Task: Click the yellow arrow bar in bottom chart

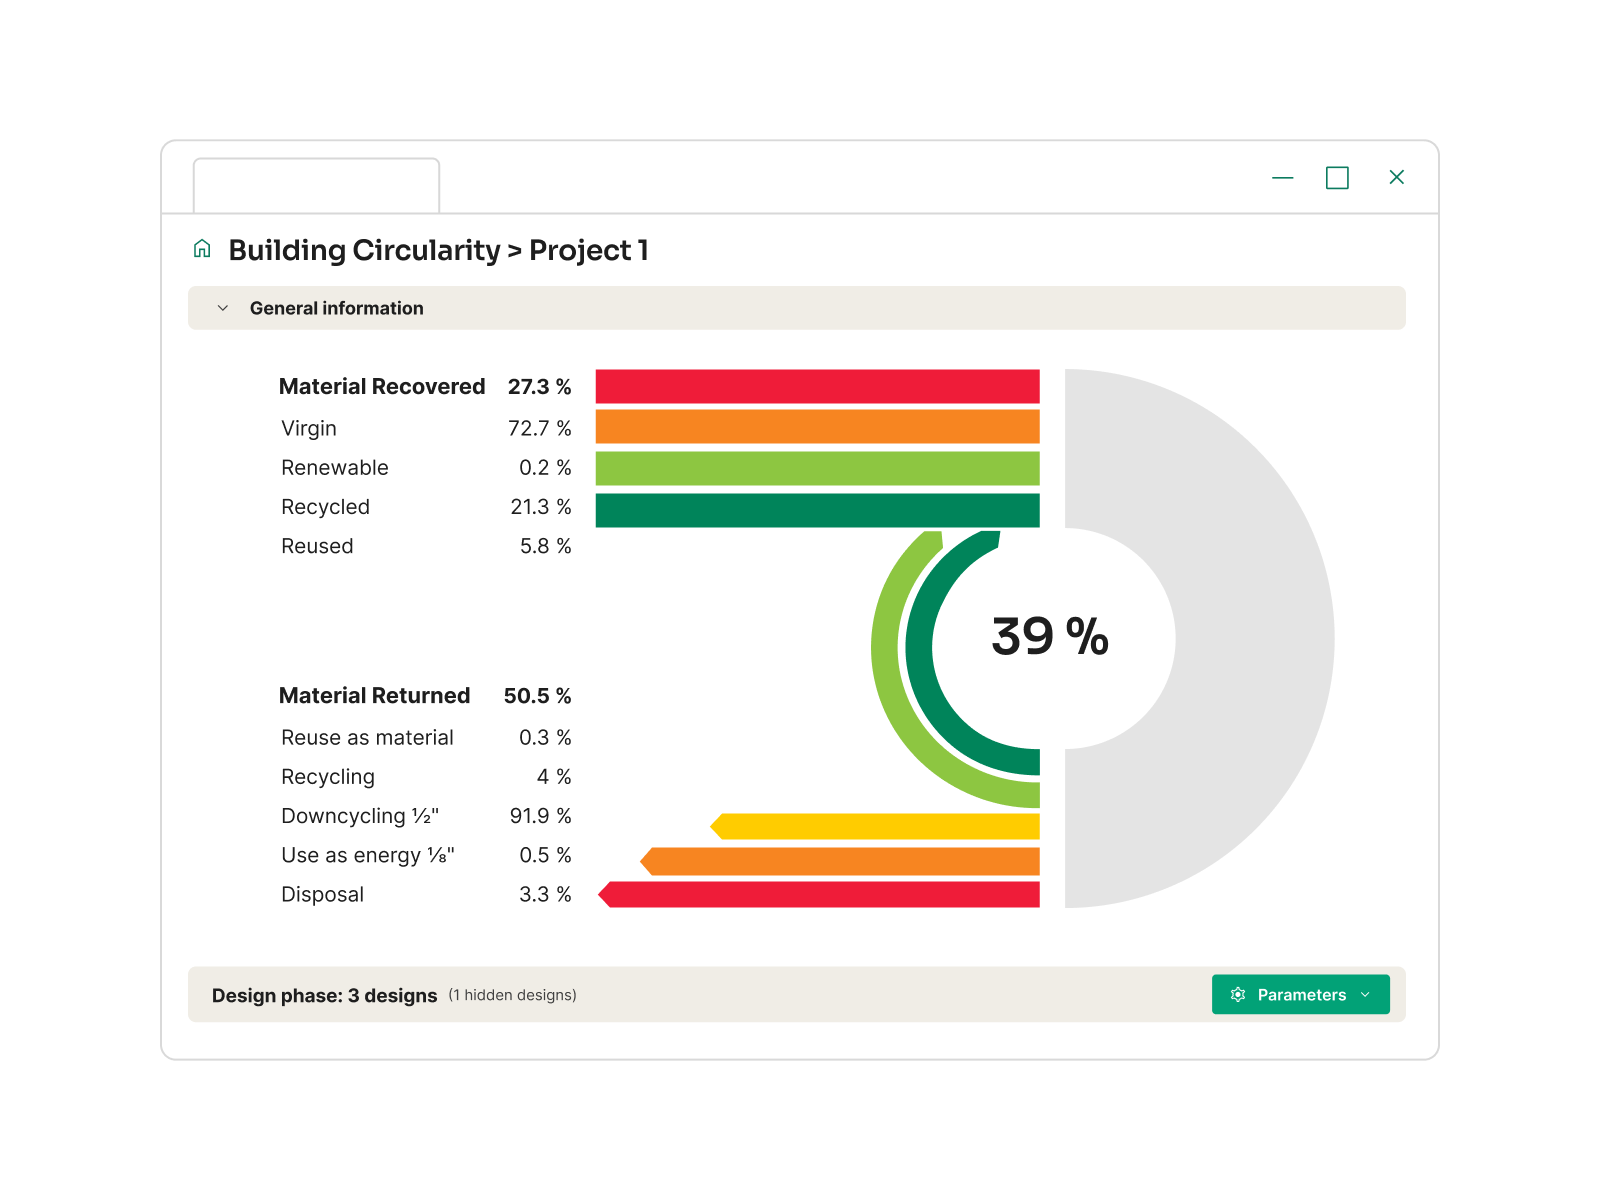Action: [875, 826]
